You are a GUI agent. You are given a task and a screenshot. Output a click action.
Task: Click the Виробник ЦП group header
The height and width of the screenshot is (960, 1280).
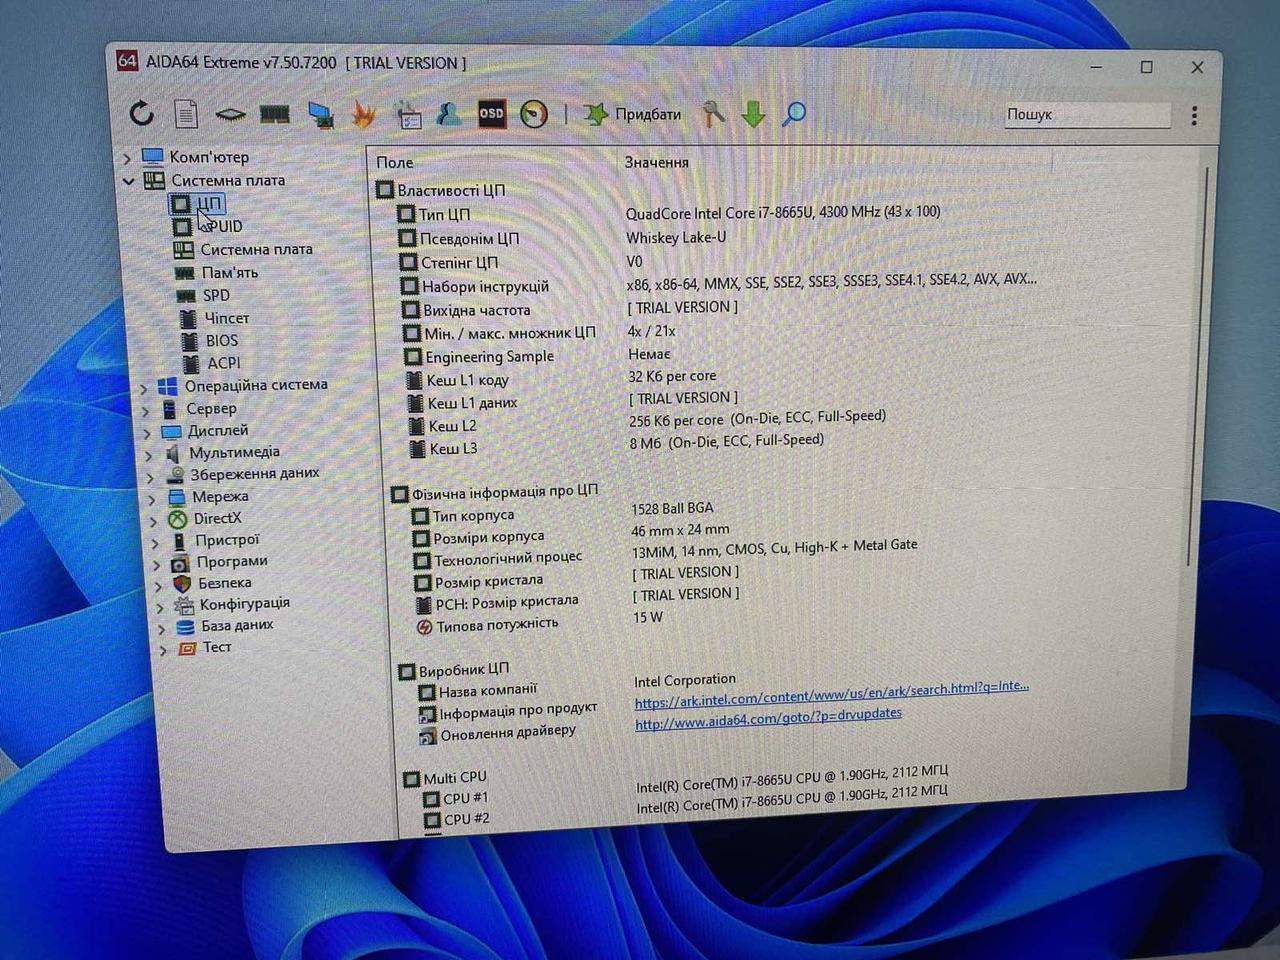[453, 670]
